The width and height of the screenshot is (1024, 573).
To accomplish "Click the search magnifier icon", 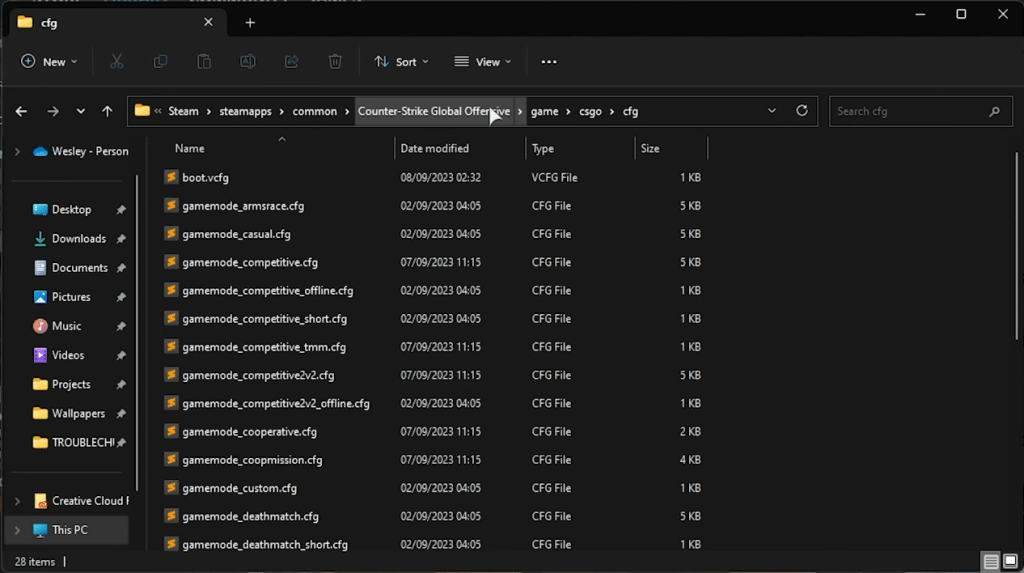I will click(994, 112).
